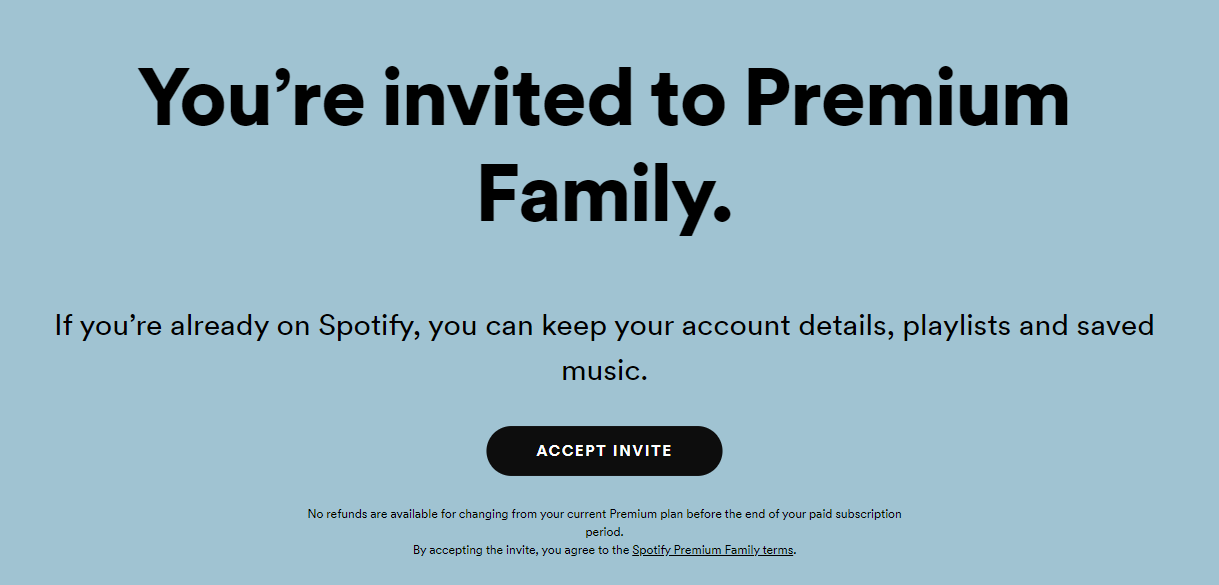Click the word "music." below the subtitle

coord(604,371)
